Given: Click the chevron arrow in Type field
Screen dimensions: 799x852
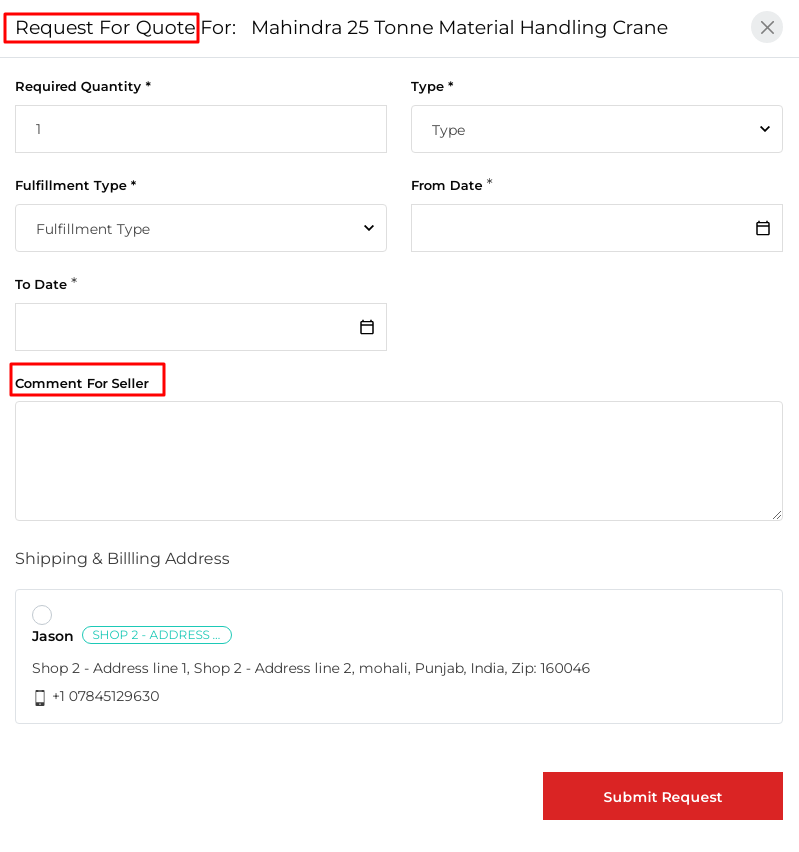Looking at the screenshot, I should pos(765,129).
